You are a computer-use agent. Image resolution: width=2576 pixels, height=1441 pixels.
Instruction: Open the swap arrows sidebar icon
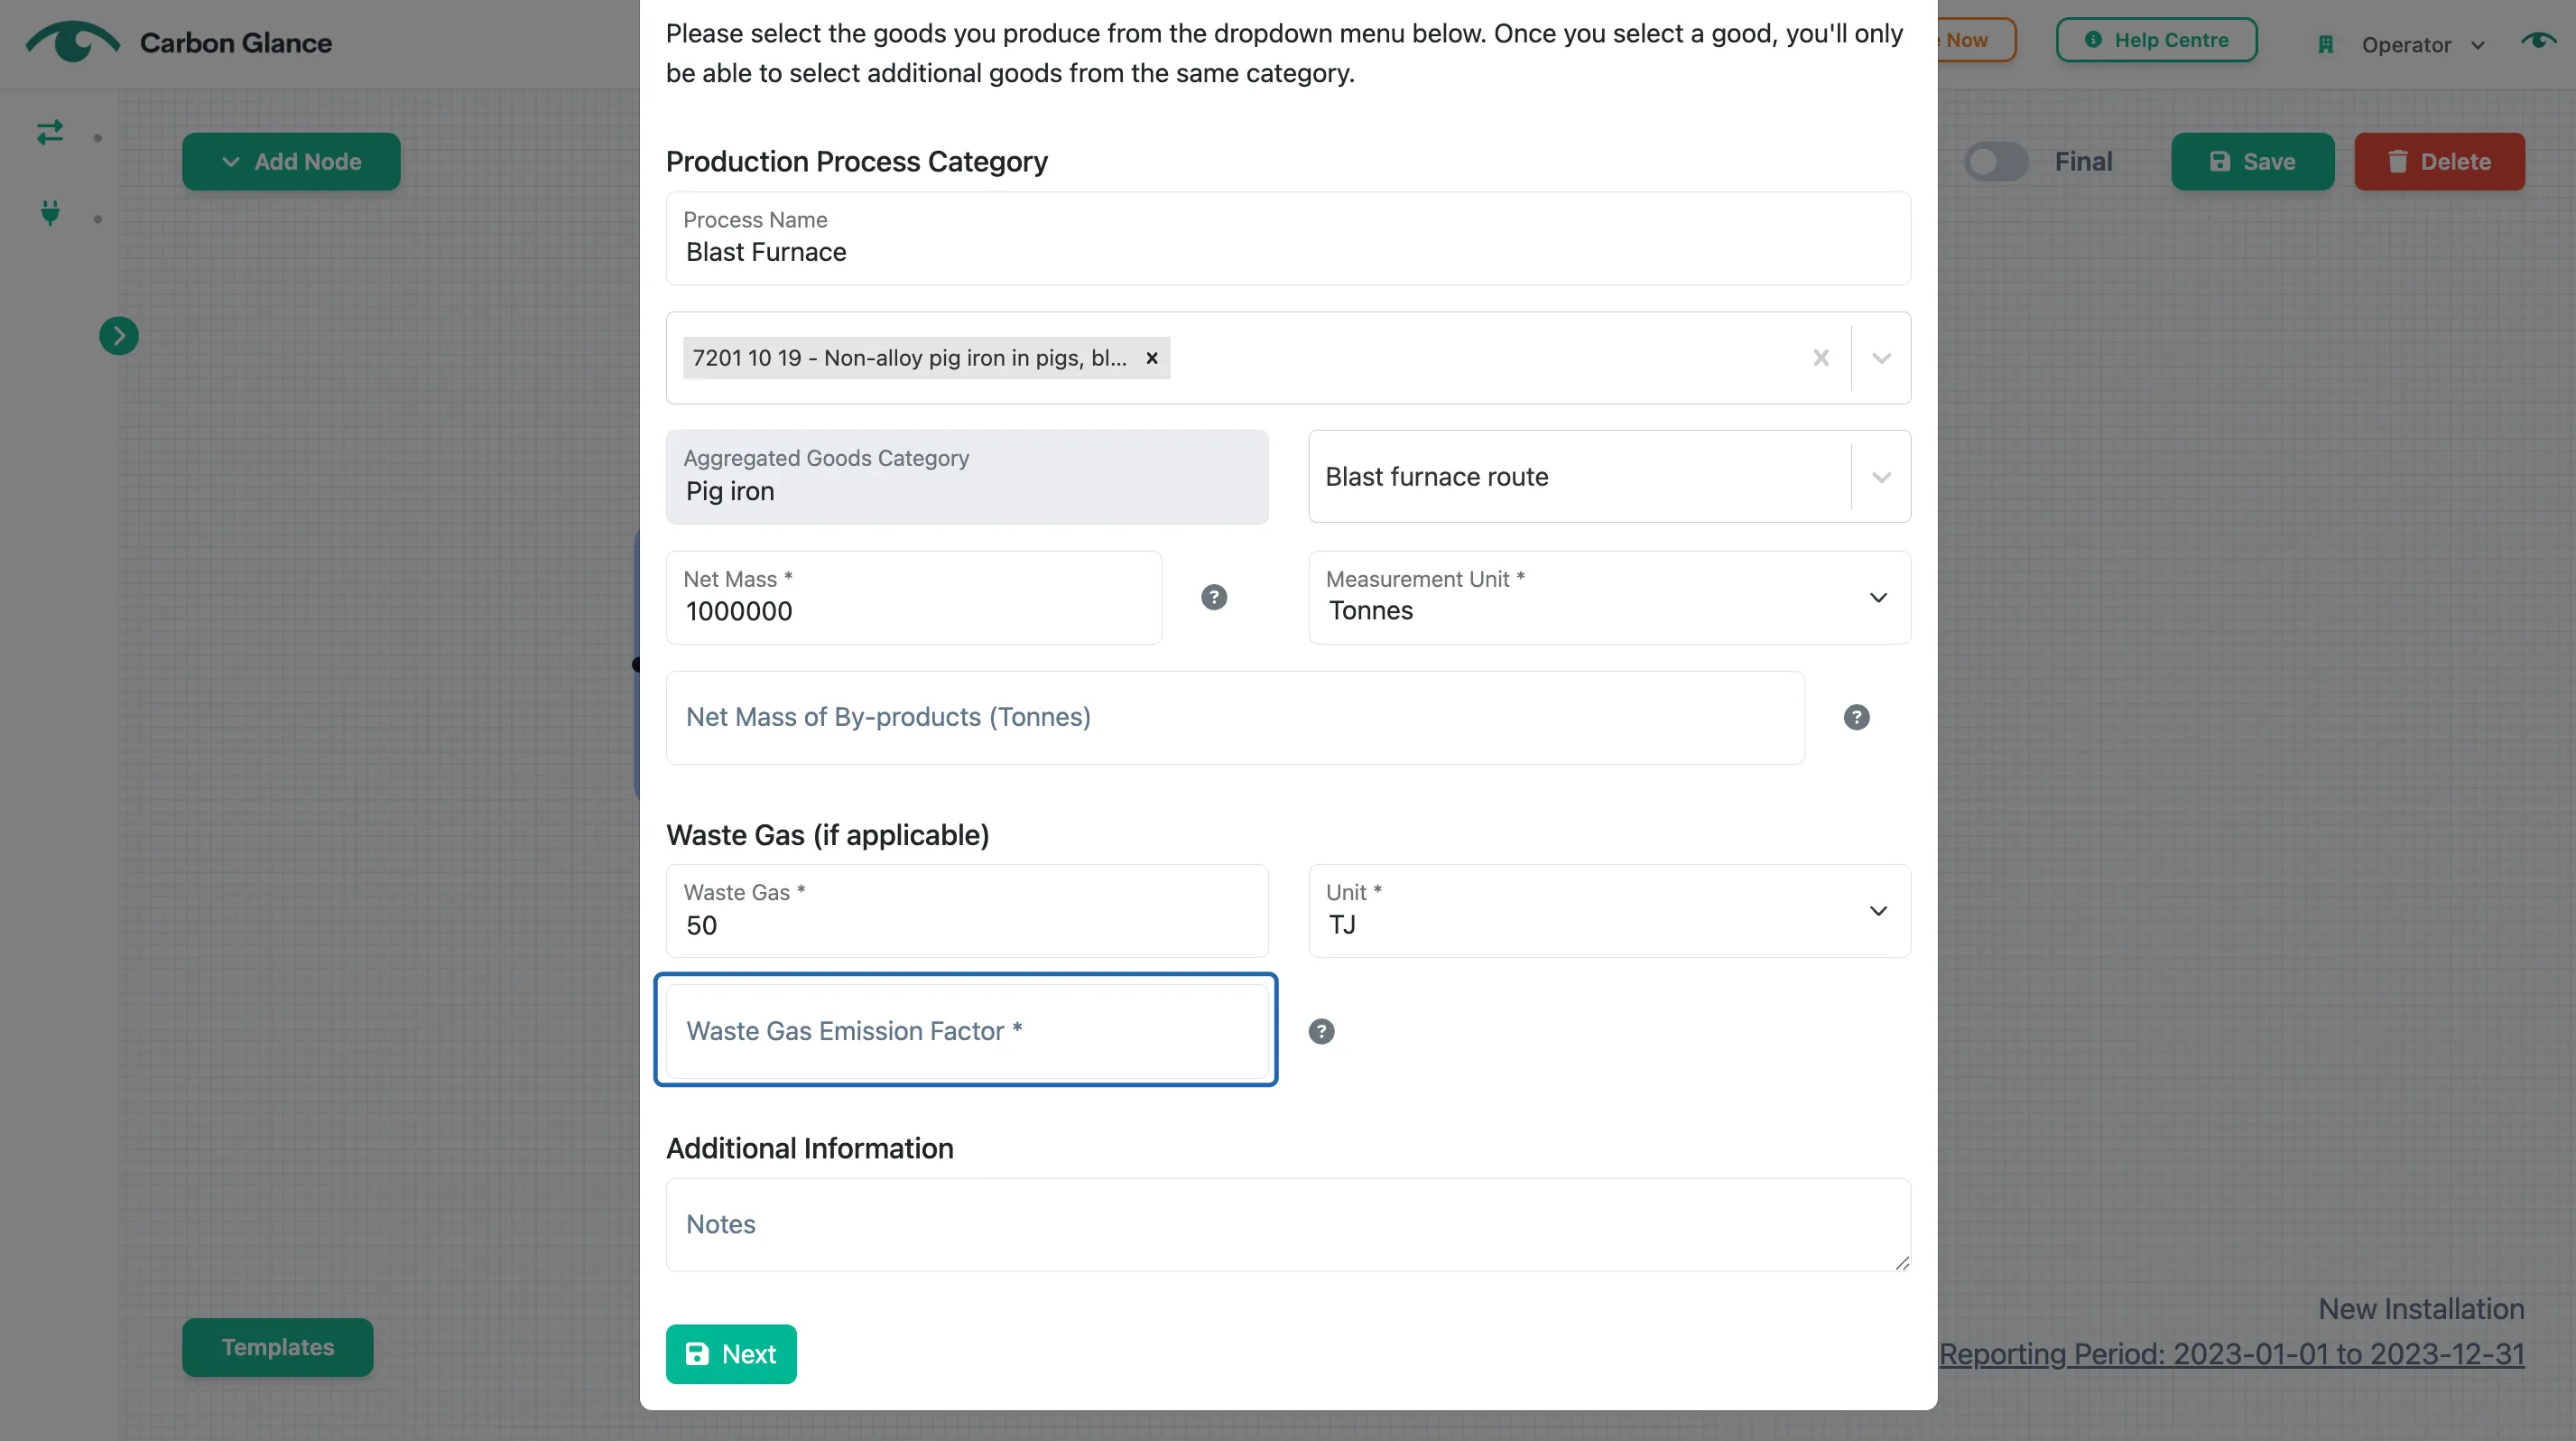click(x=50, y=133)
